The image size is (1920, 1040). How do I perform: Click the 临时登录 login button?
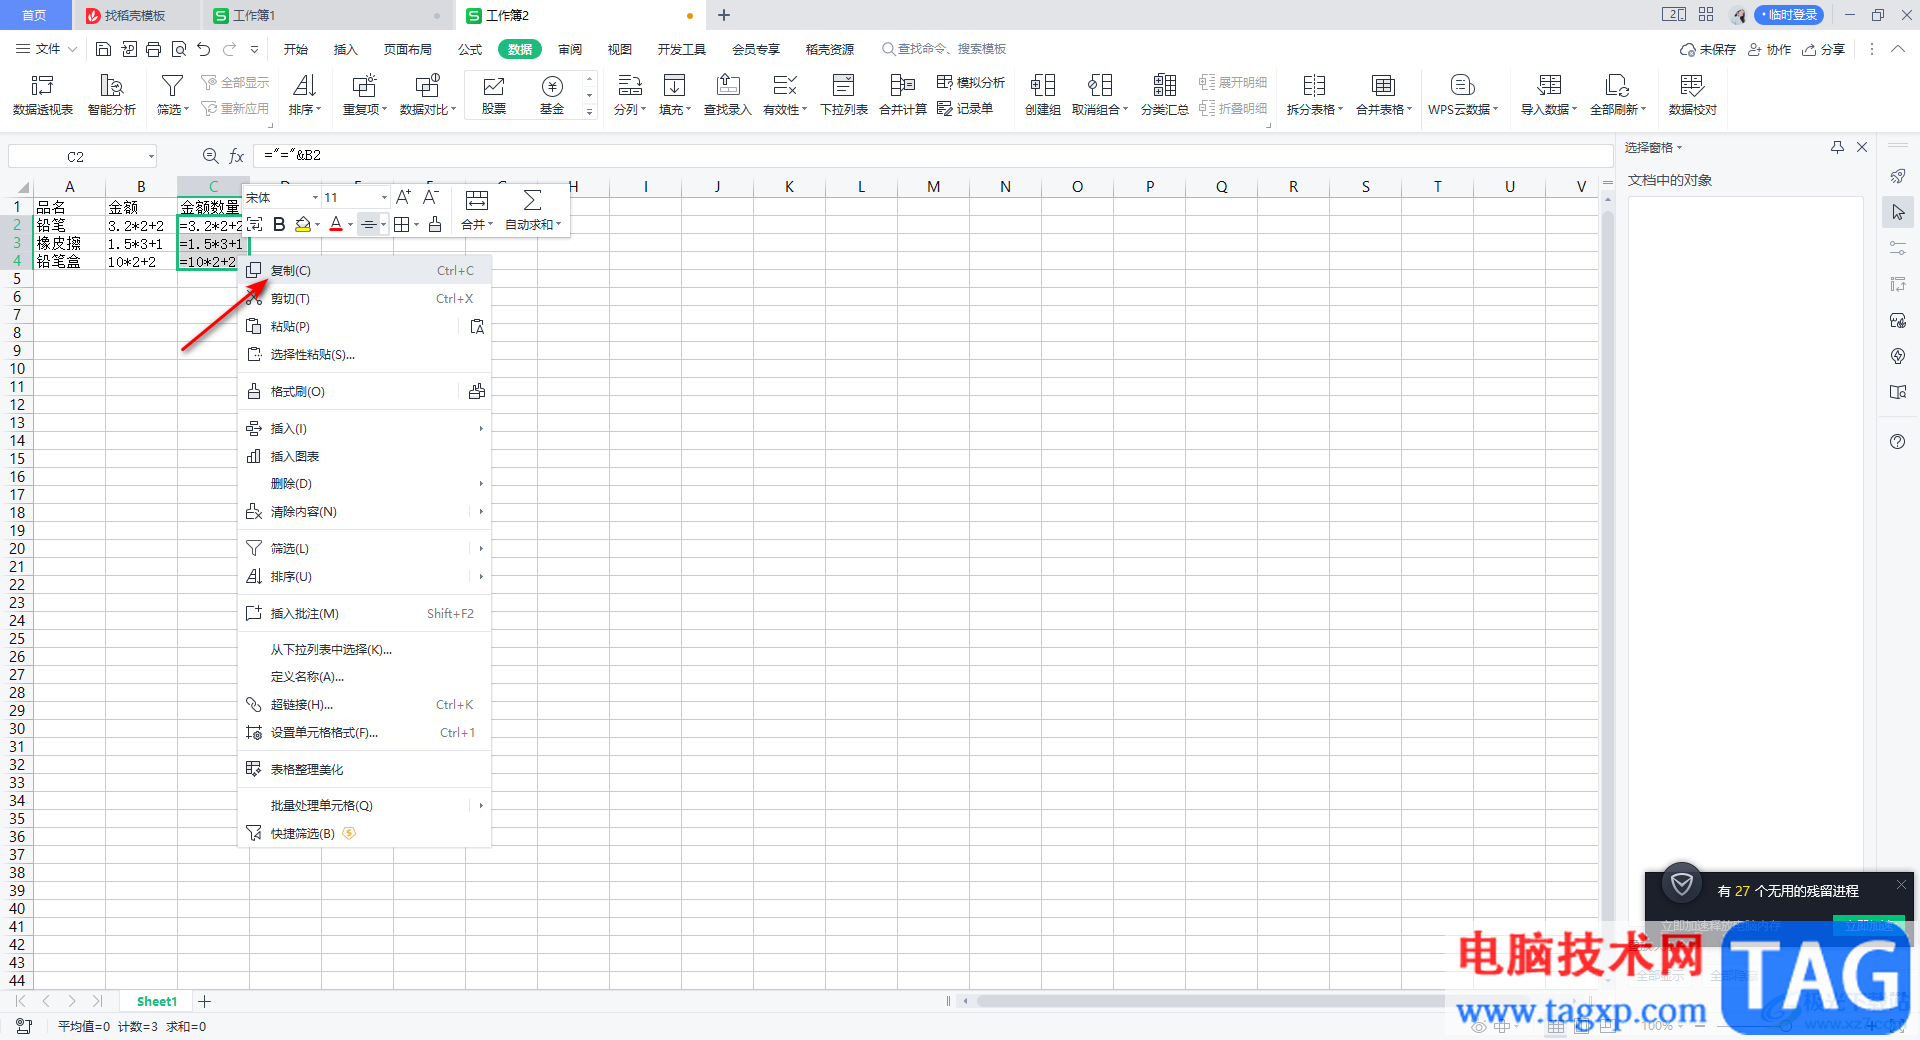pyautogui.click(x=1790, y=15)
